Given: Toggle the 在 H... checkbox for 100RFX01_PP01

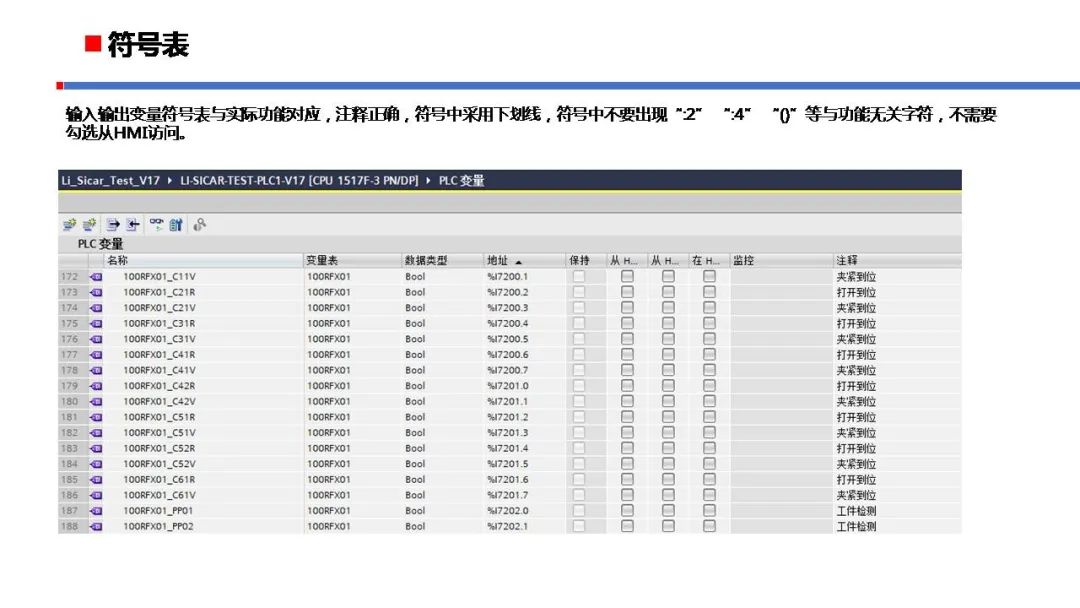Looking at the screenshot, I should (709, 511).
